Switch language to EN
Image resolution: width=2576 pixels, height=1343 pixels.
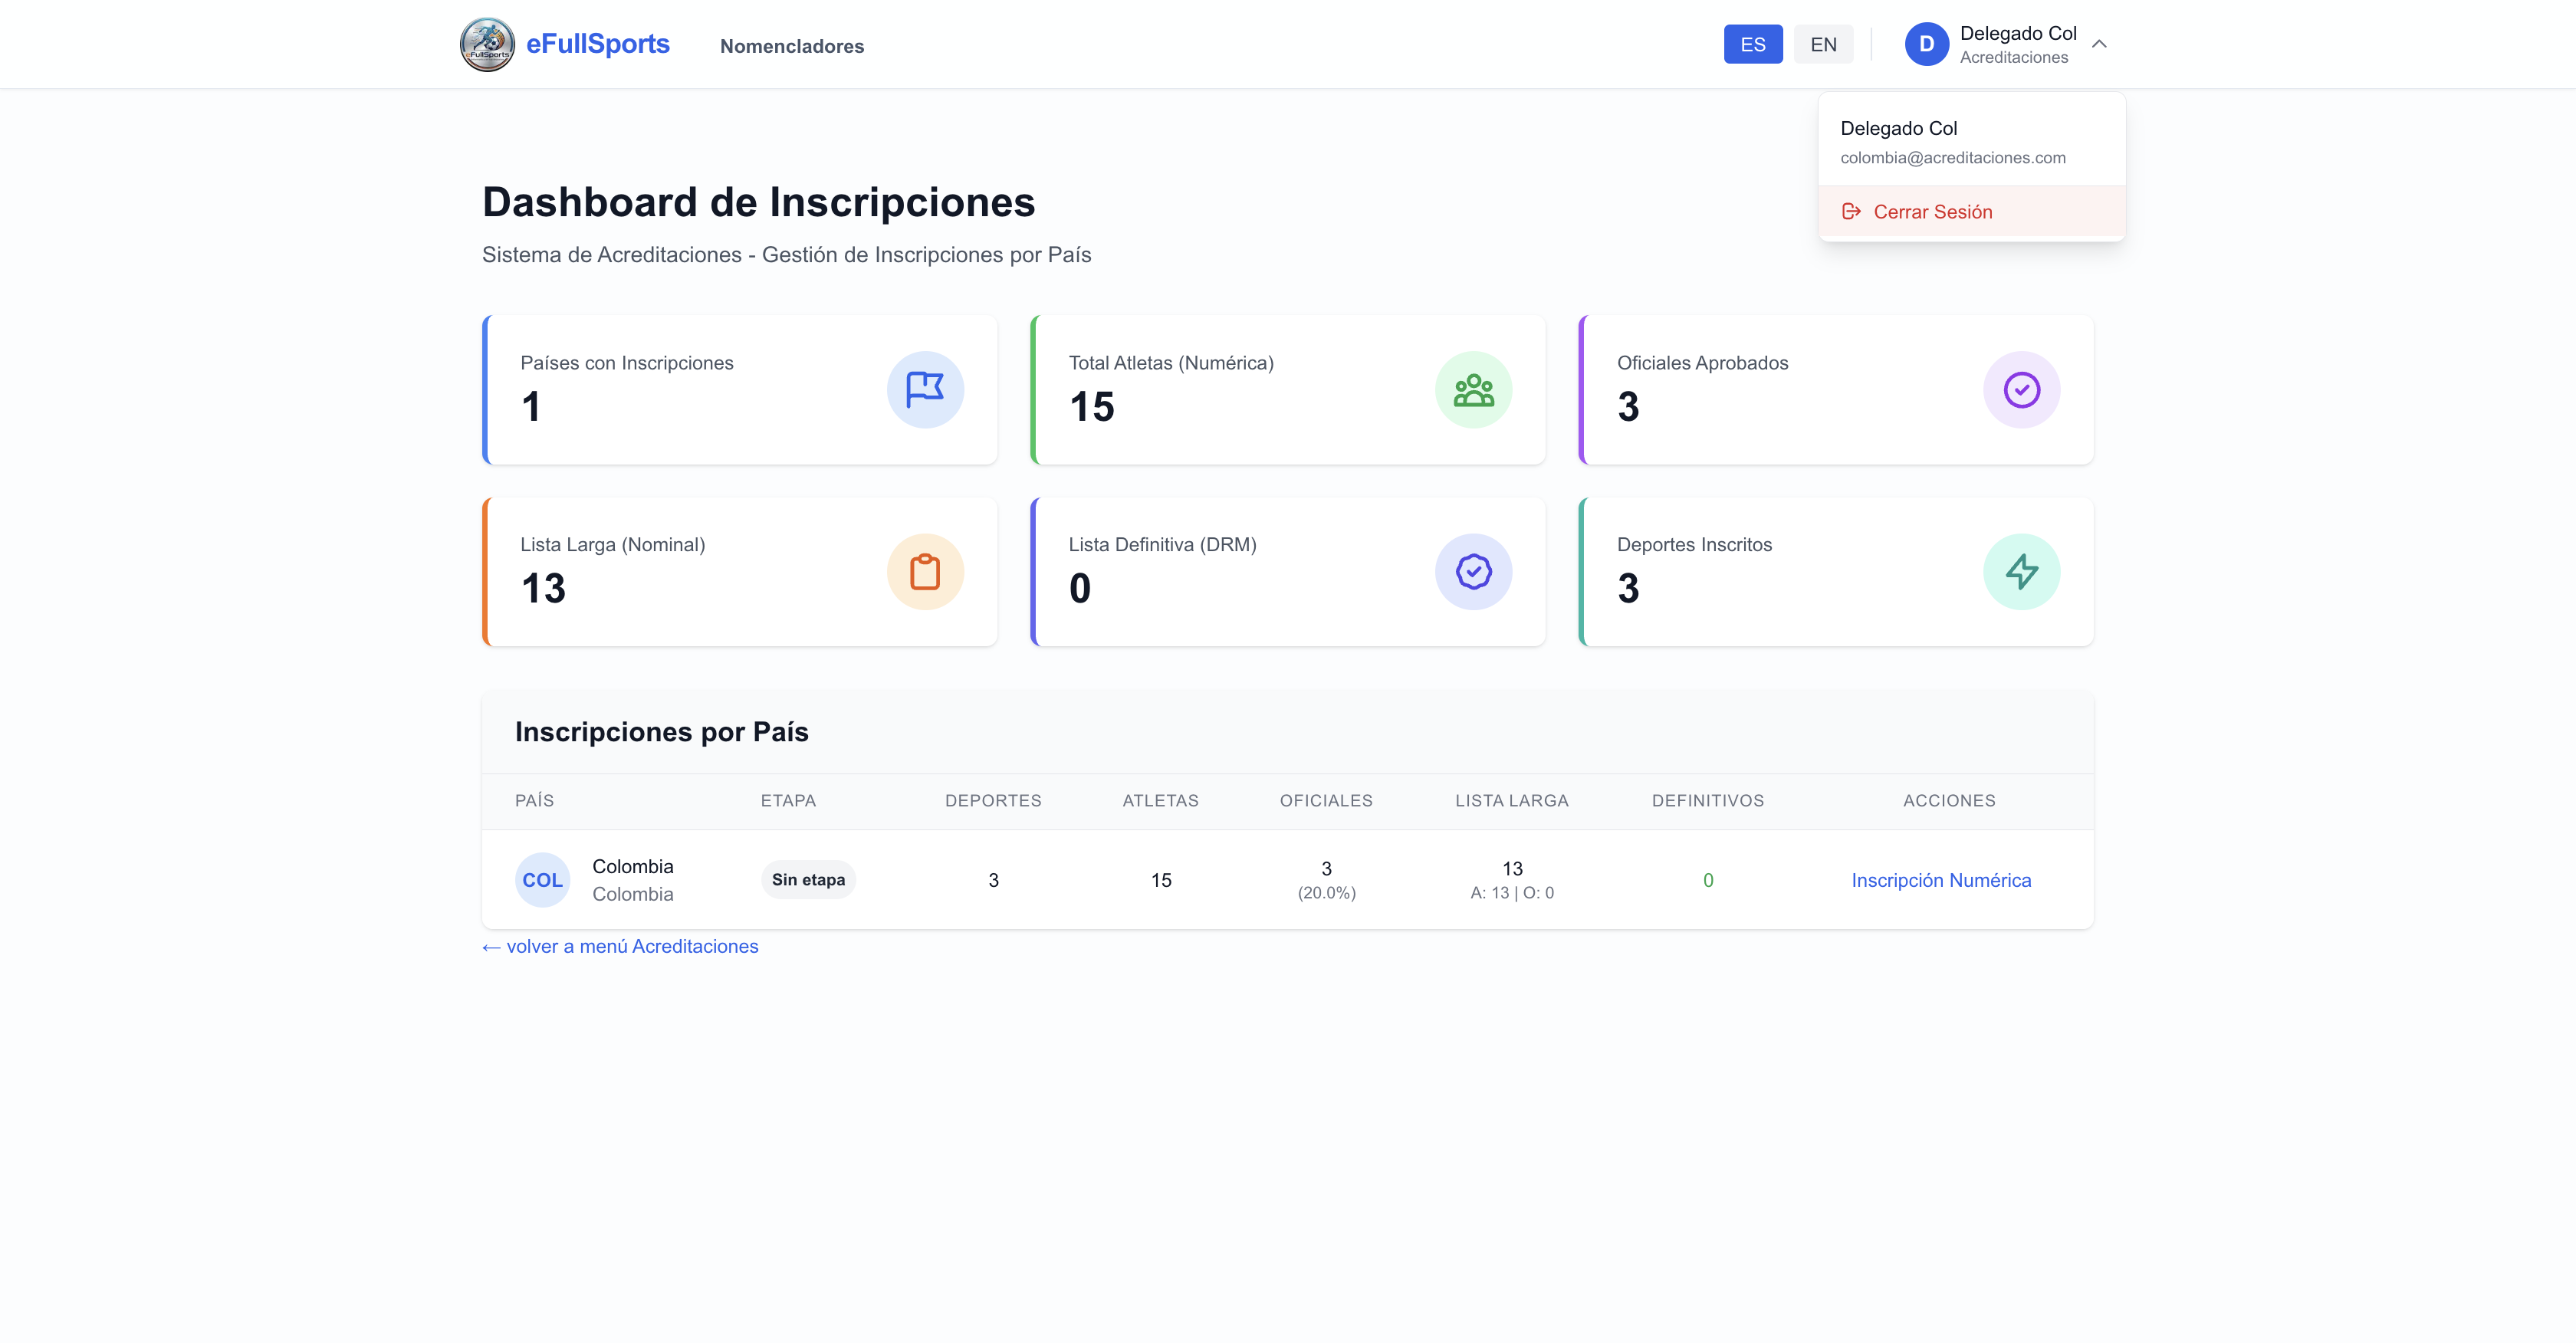pyautogui.click(x=1823, y=44)
